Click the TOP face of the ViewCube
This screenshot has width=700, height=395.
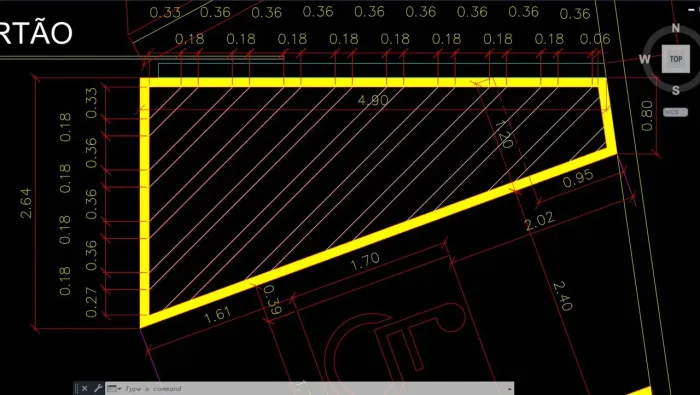click(x=675, y=59)
